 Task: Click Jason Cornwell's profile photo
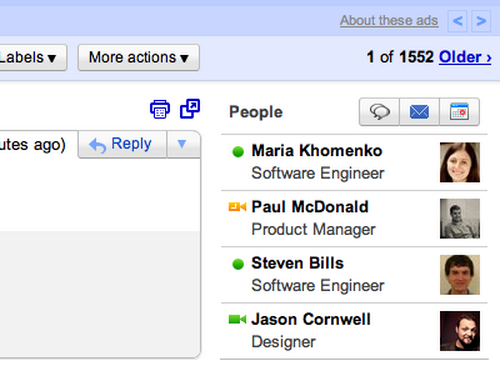pyautogui.click(x=460, y=331)
